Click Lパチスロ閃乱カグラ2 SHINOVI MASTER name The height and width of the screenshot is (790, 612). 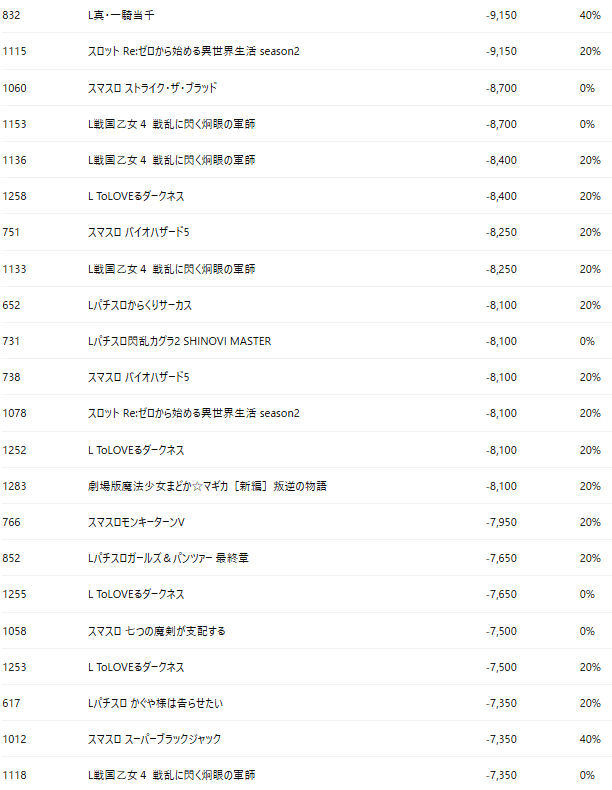click(179, 341)
